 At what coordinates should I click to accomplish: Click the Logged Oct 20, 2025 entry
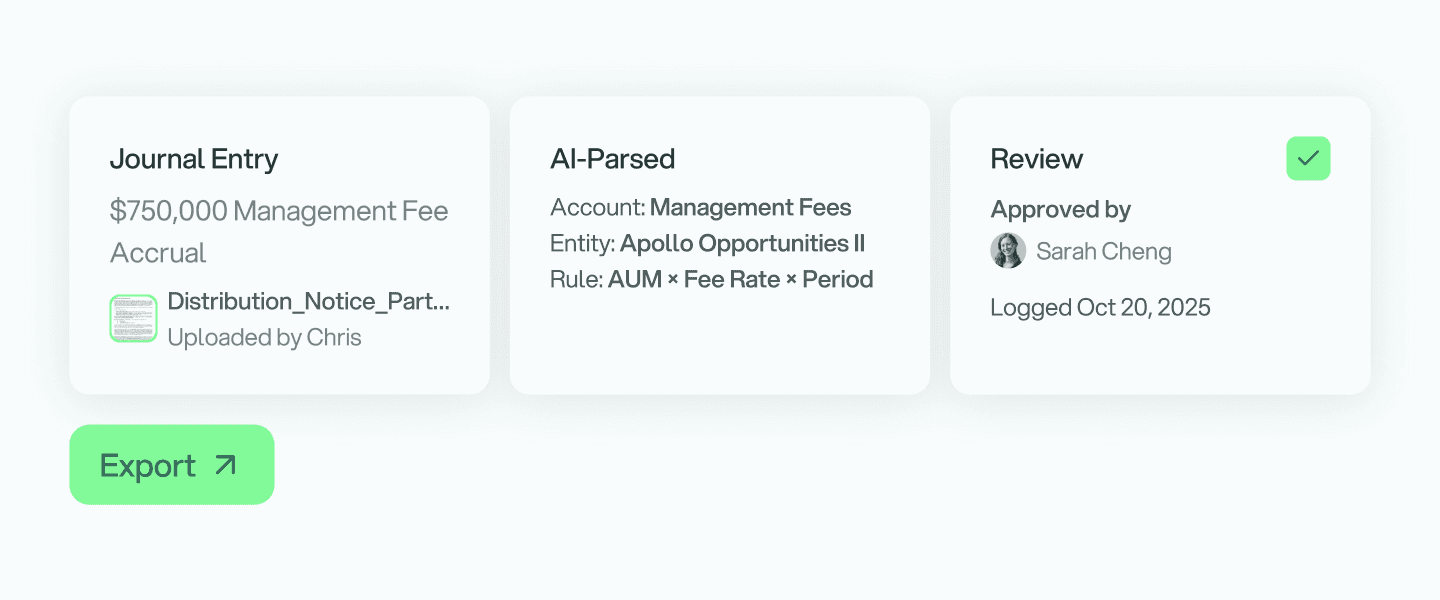pos(1100,307)
